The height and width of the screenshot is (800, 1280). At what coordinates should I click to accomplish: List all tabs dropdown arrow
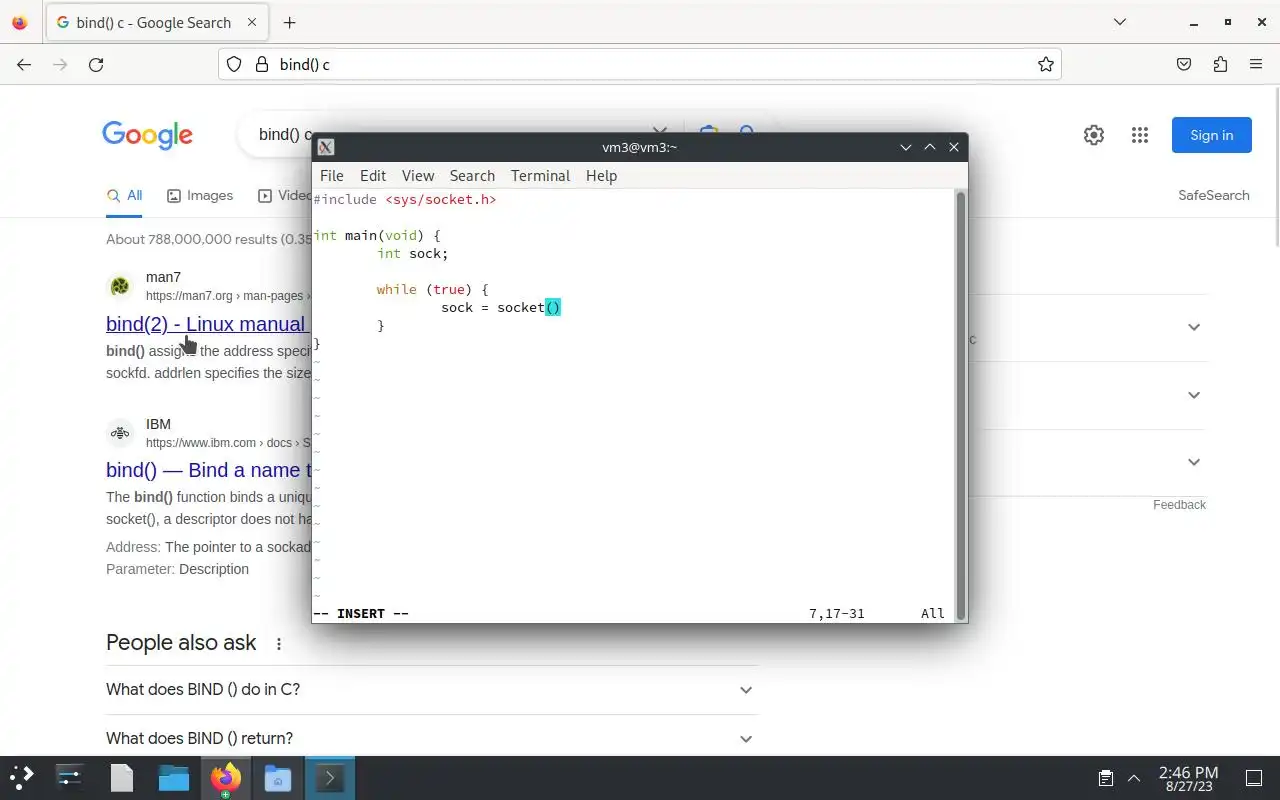pos(1120,22)
